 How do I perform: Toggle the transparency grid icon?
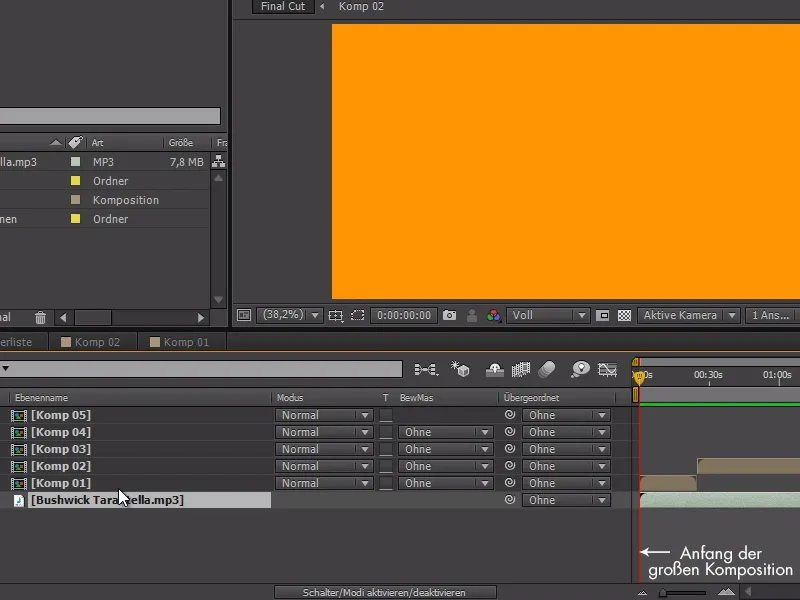(x=624, y=315)
